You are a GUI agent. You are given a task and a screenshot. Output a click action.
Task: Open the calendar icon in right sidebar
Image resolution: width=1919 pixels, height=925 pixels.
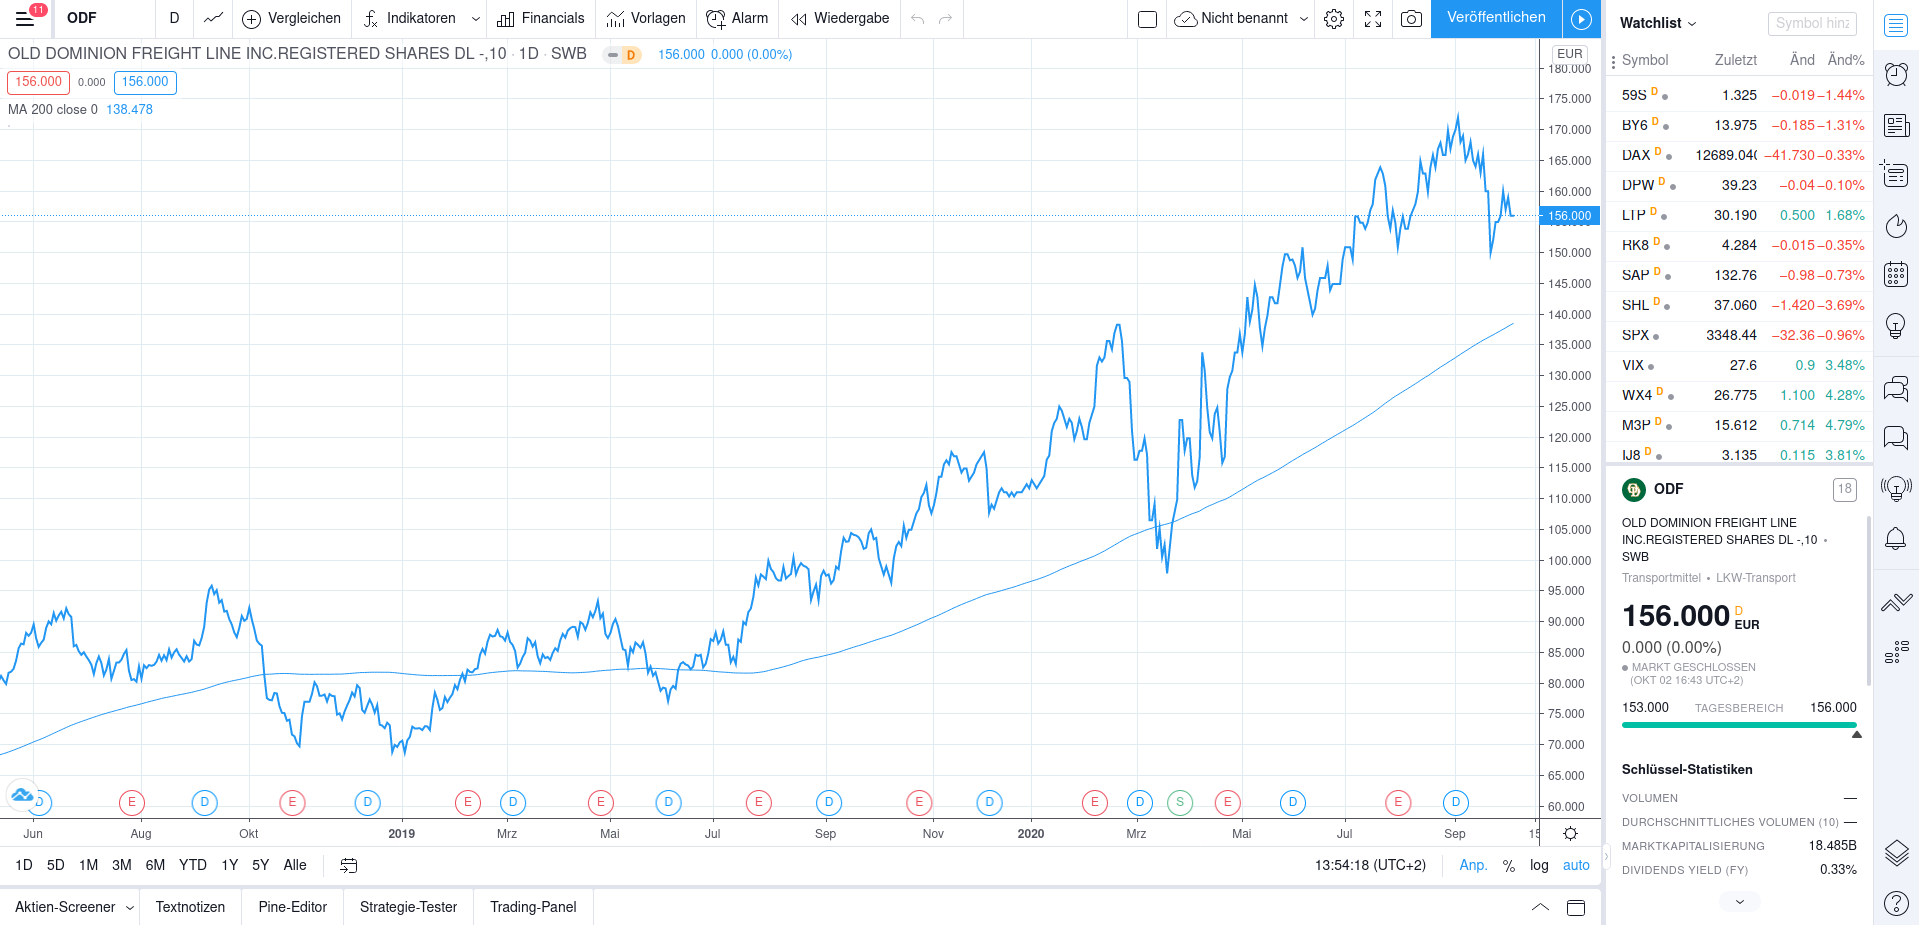click(1896, 275)
